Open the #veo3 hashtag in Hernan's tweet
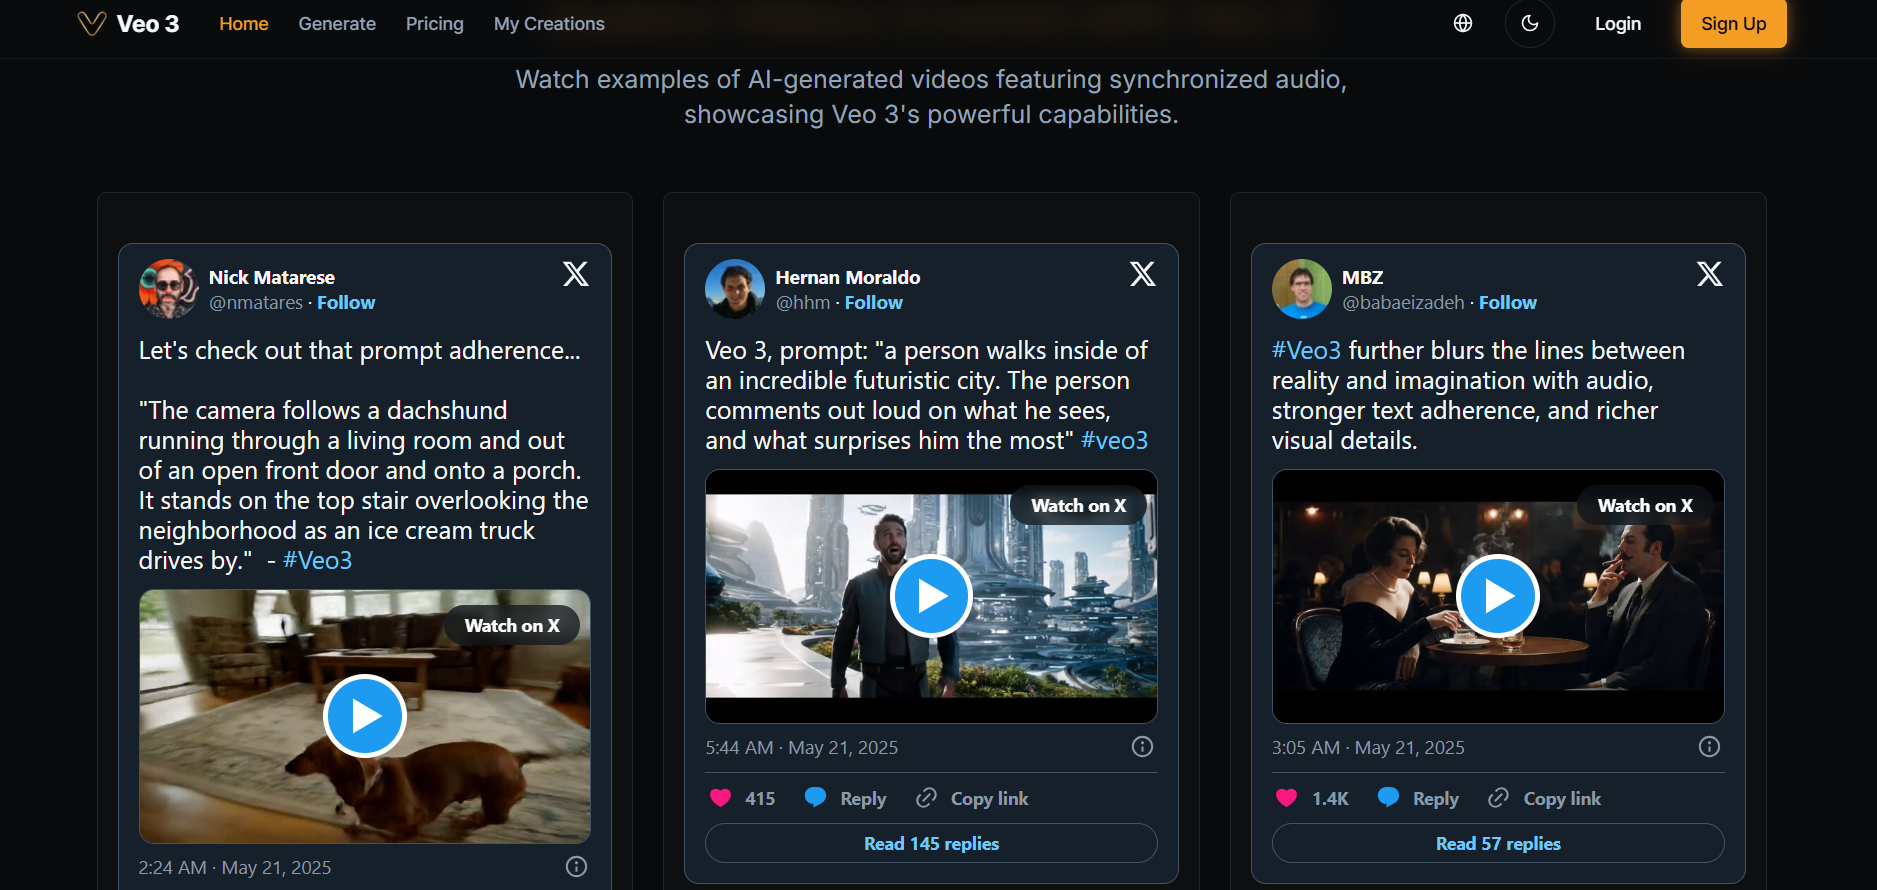 (x=1114, y=440)
